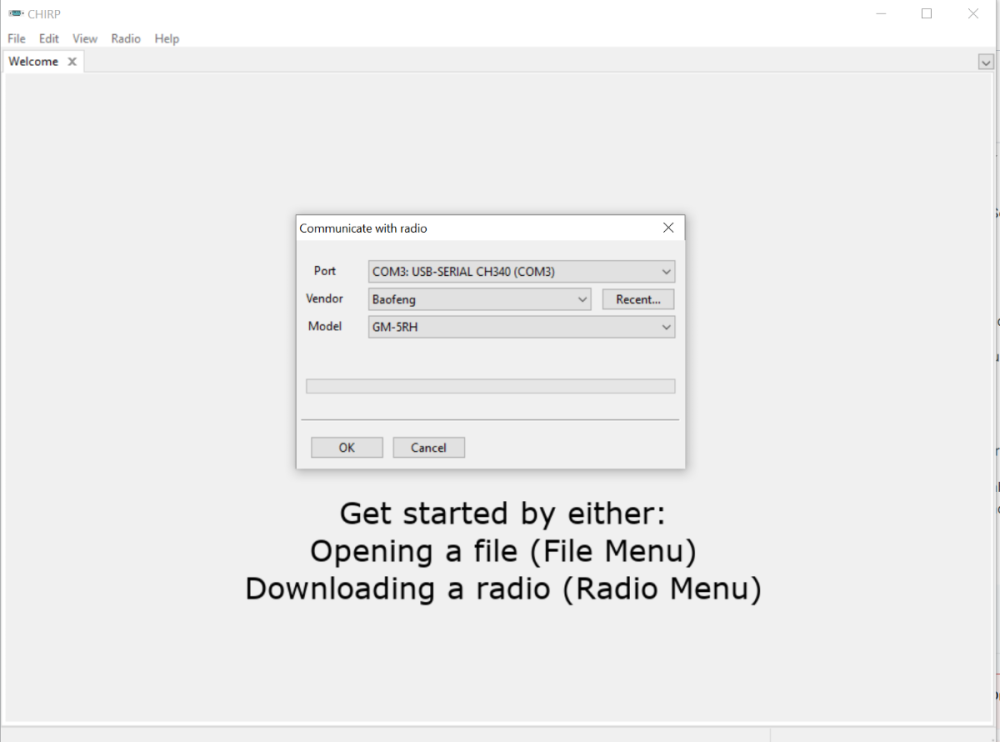Open the Edit menu
The image size is (1000, 742).
(x=48, y=38)
